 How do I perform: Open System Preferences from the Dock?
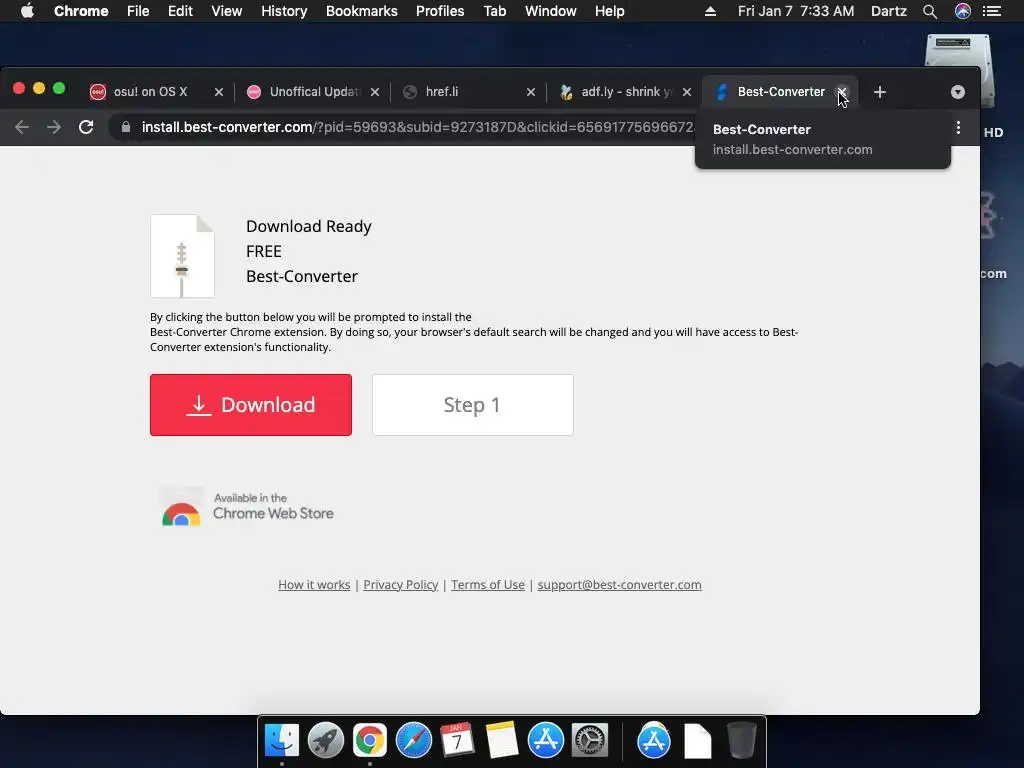tap(590, 741)
